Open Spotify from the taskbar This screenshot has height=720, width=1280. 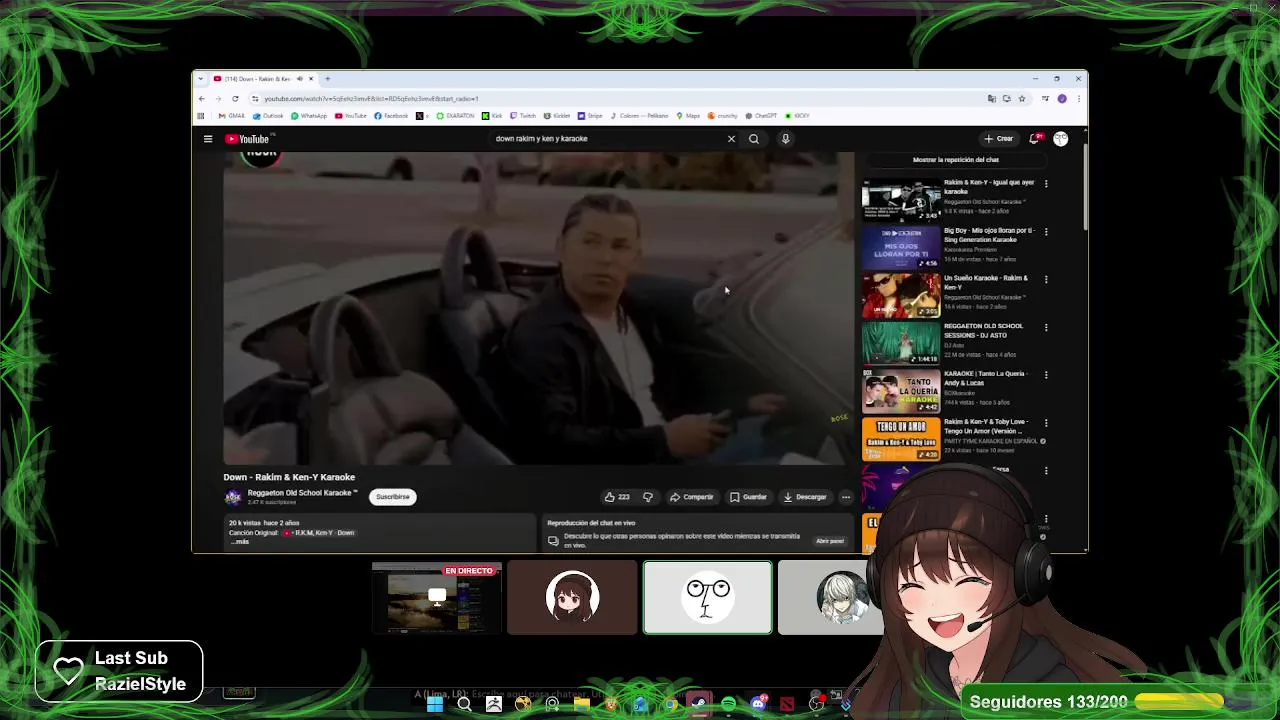click(x=728, y=704)
